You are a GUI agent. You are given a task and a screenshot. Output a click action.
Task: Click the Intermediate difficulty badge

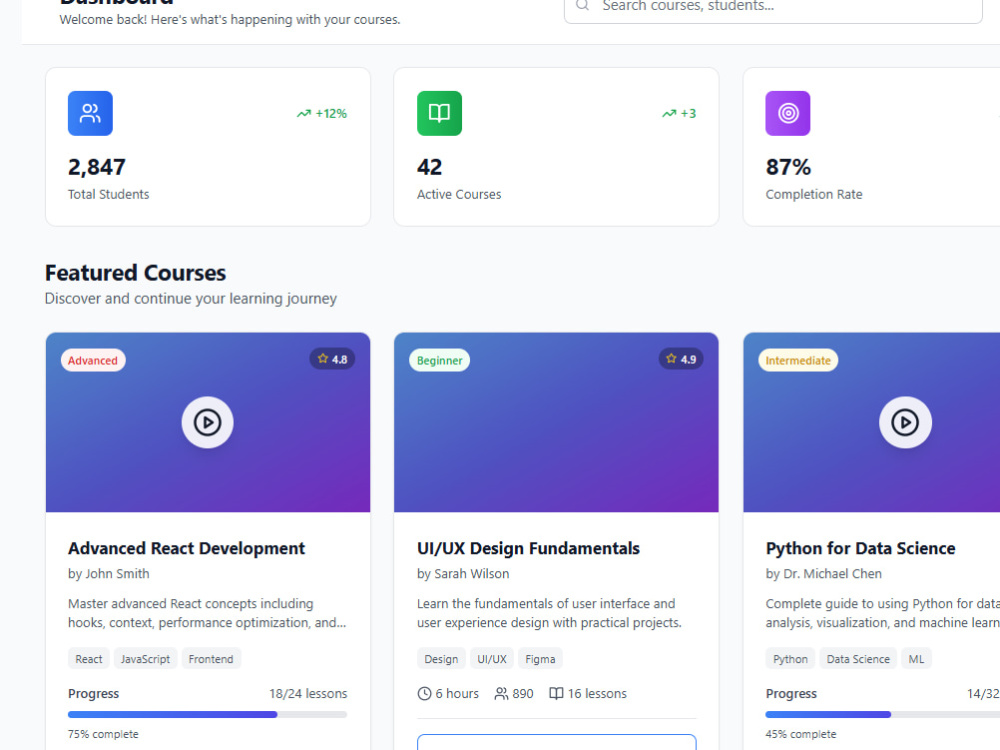point(798,360)
